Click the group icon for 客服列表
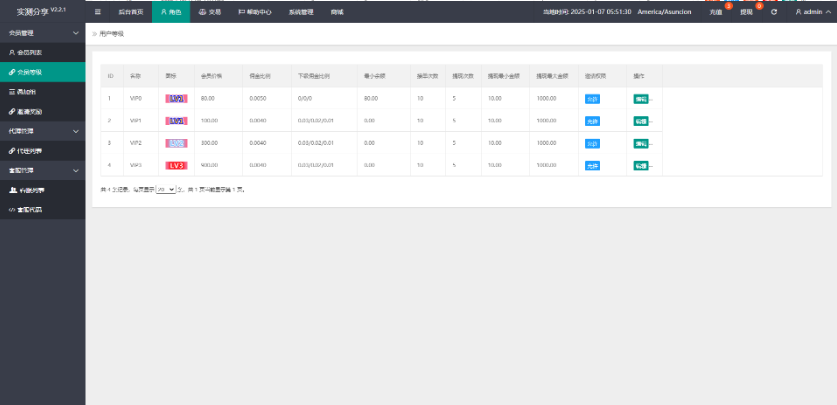The height and width of the screenshot is (405, 837). coord(13,190)
